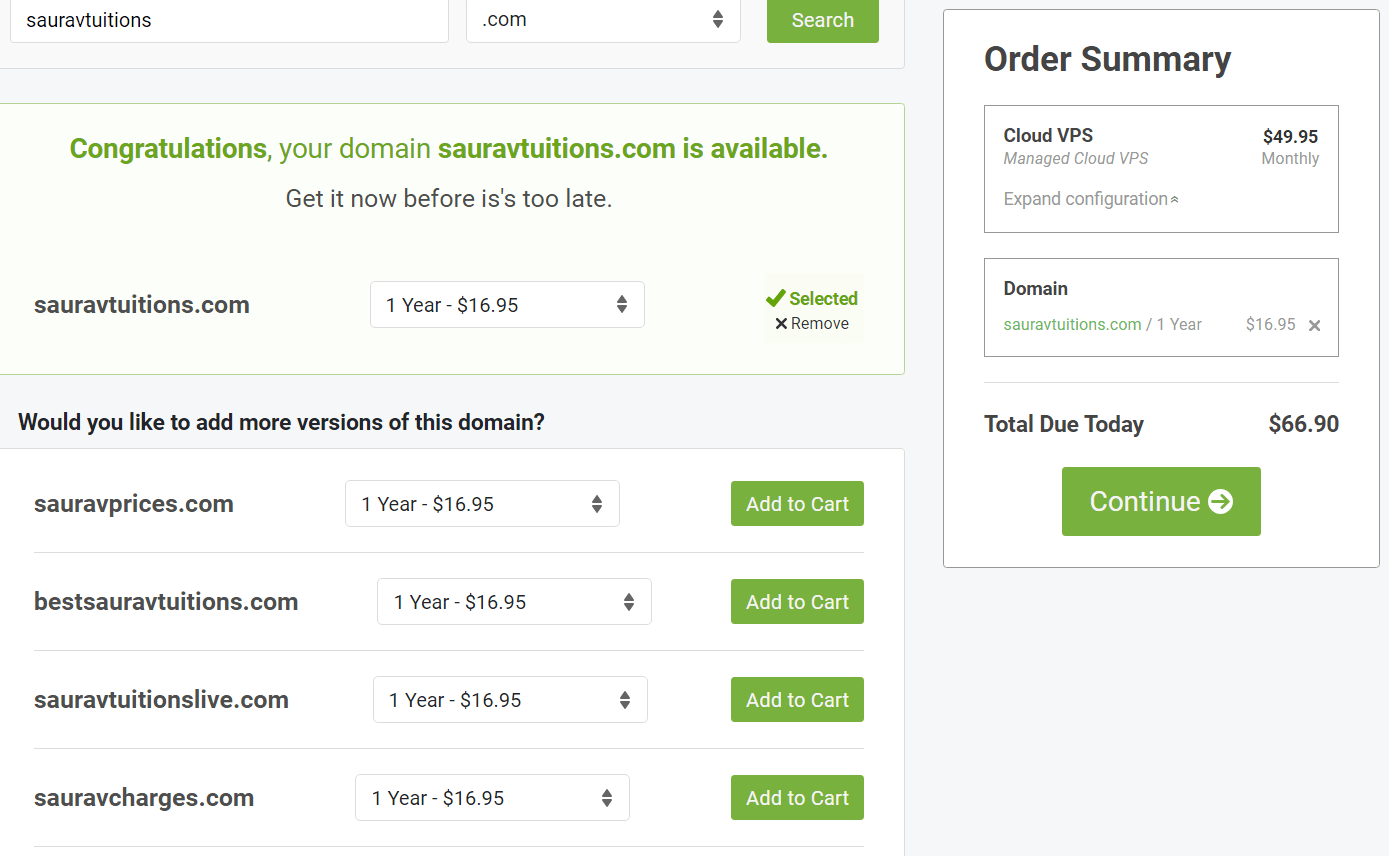Click the chevron icon after Expand configuration
The image size is (1389, 856).
tap(1172, 197)
